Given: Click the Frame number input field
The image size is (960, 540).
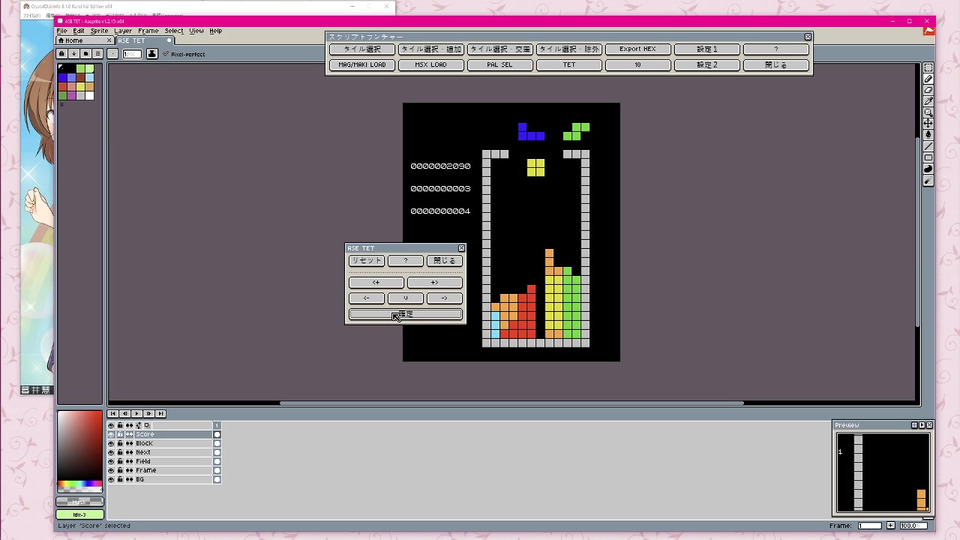Looking at the screenshot, I should tap(869, 526).
